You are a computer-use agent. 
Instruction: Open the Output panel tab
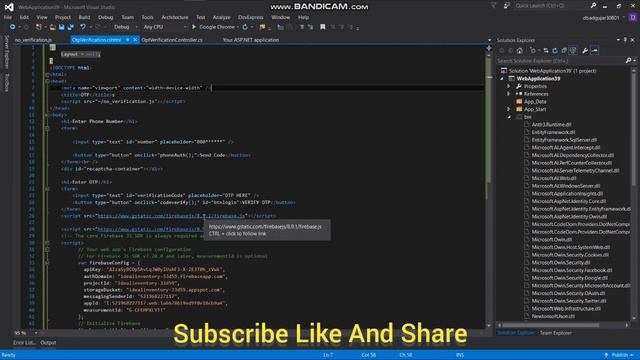tap(48, 343)
